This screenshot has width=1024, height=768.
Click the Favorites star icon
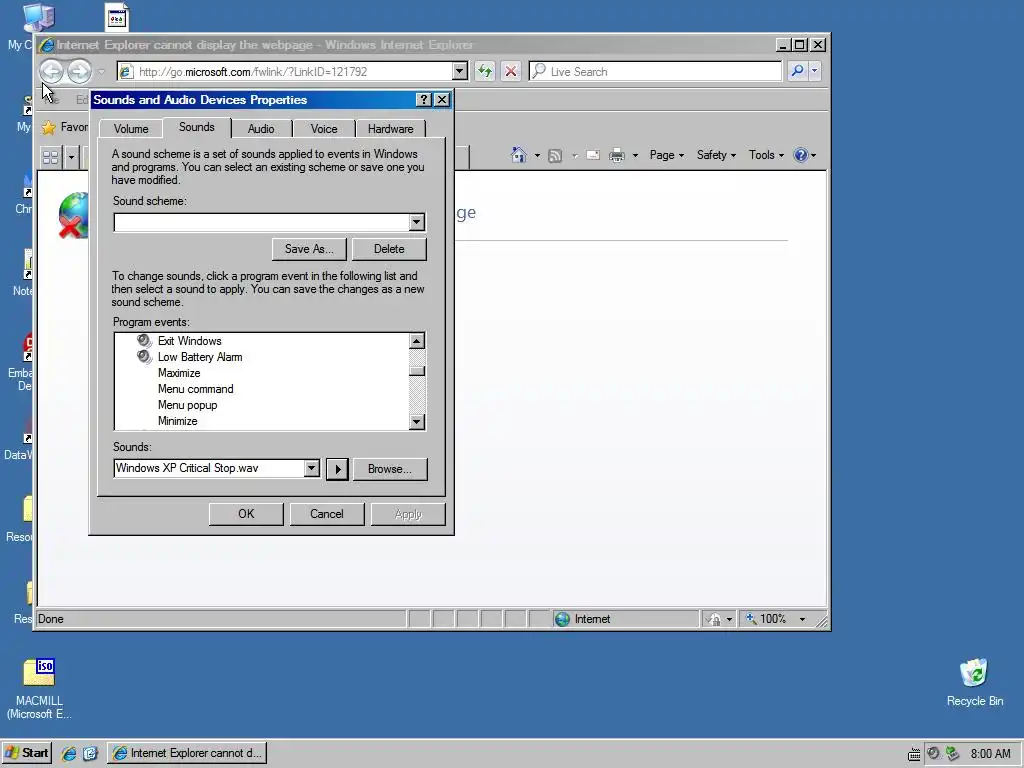(49, 127)
